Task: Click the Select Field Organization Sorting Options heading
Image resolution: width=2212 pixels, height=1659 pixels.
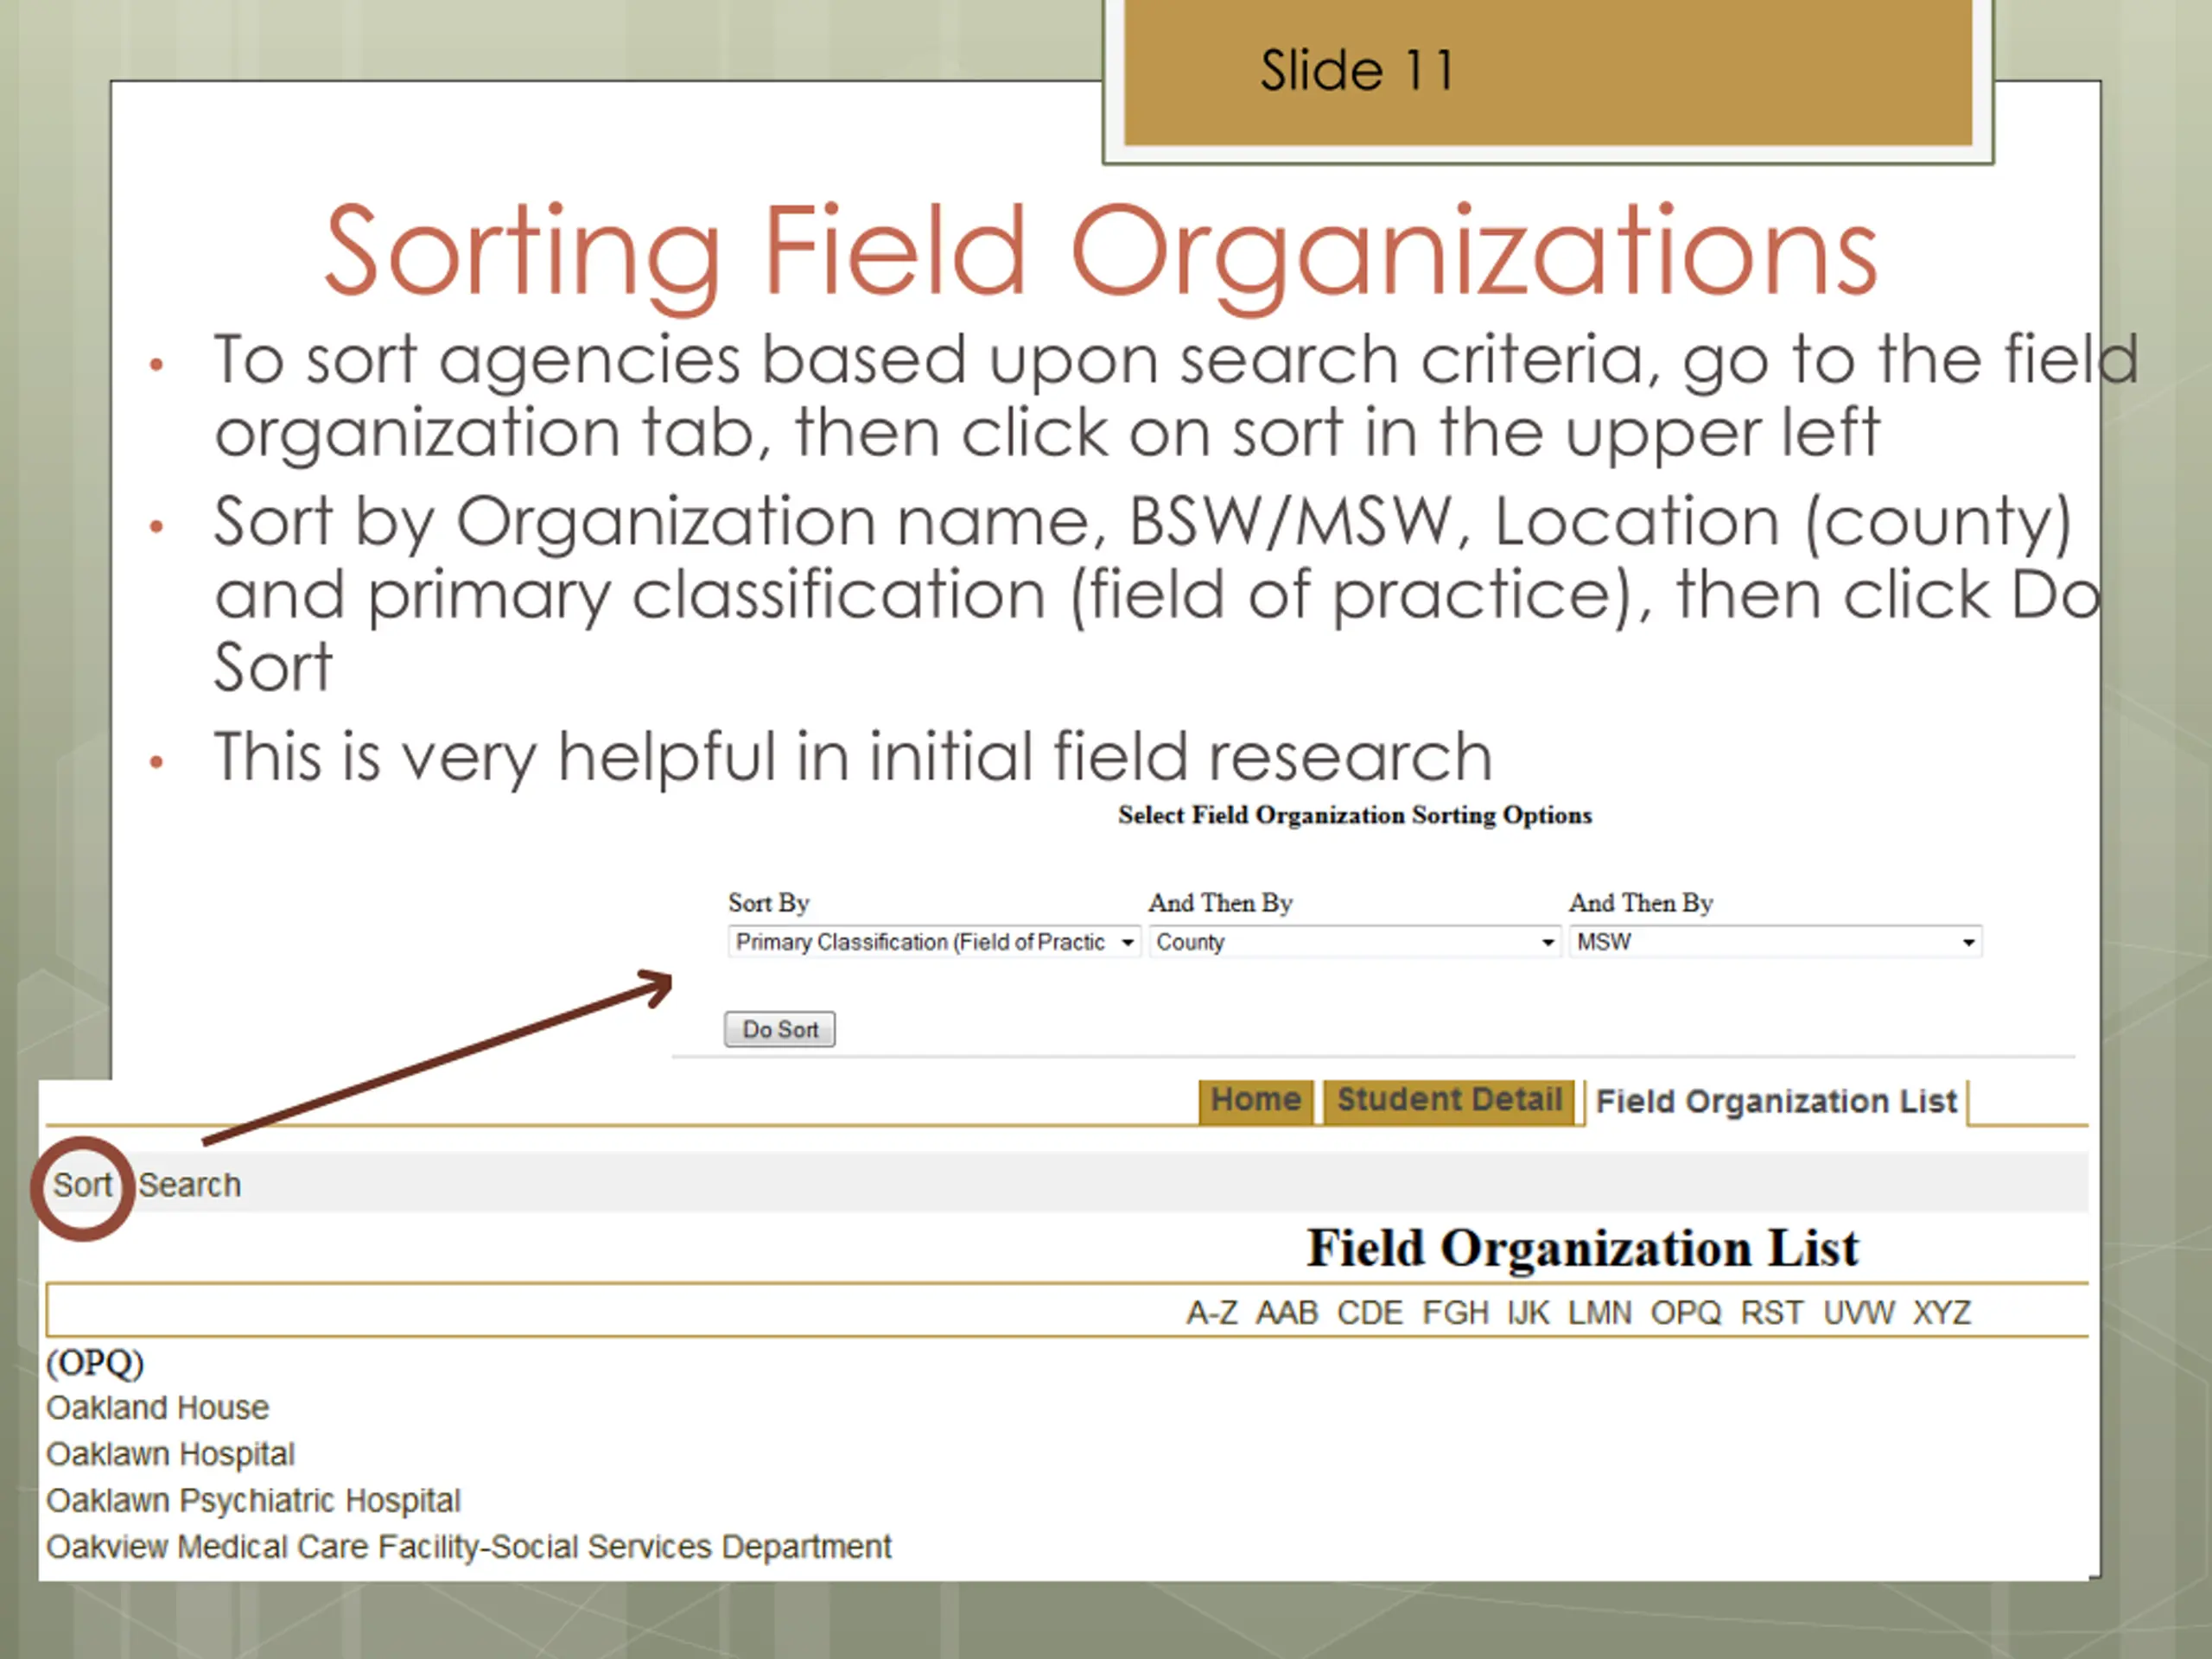Action: [x=1355, y=815]
